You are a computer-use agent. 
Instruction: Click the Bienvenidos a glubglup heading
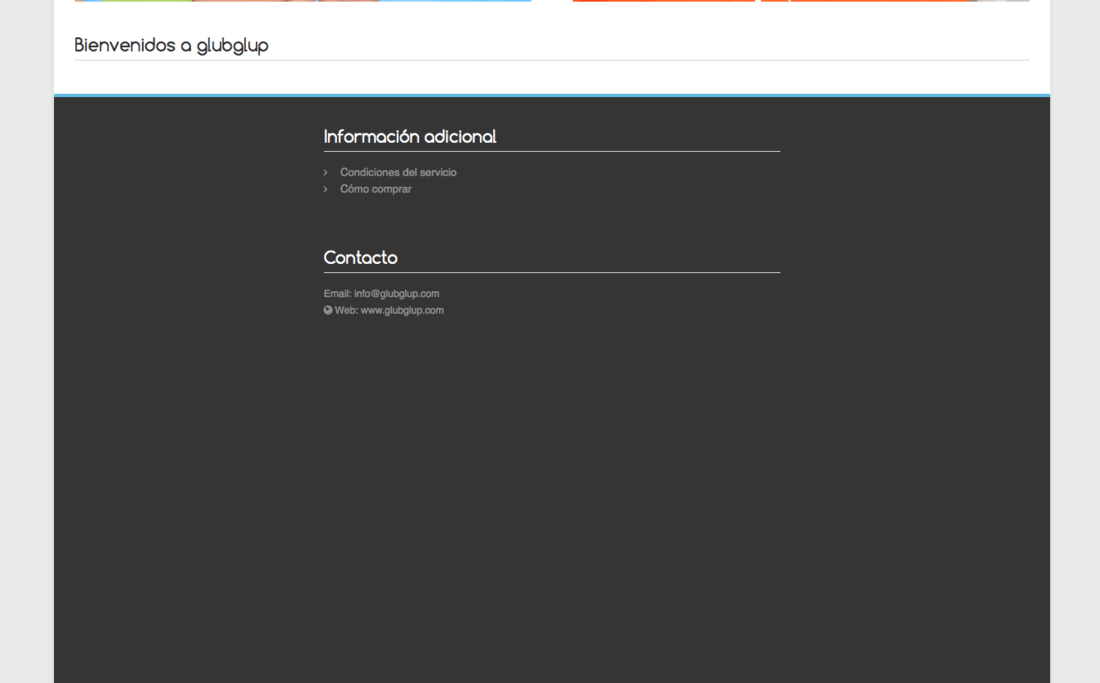pos(171,46)
